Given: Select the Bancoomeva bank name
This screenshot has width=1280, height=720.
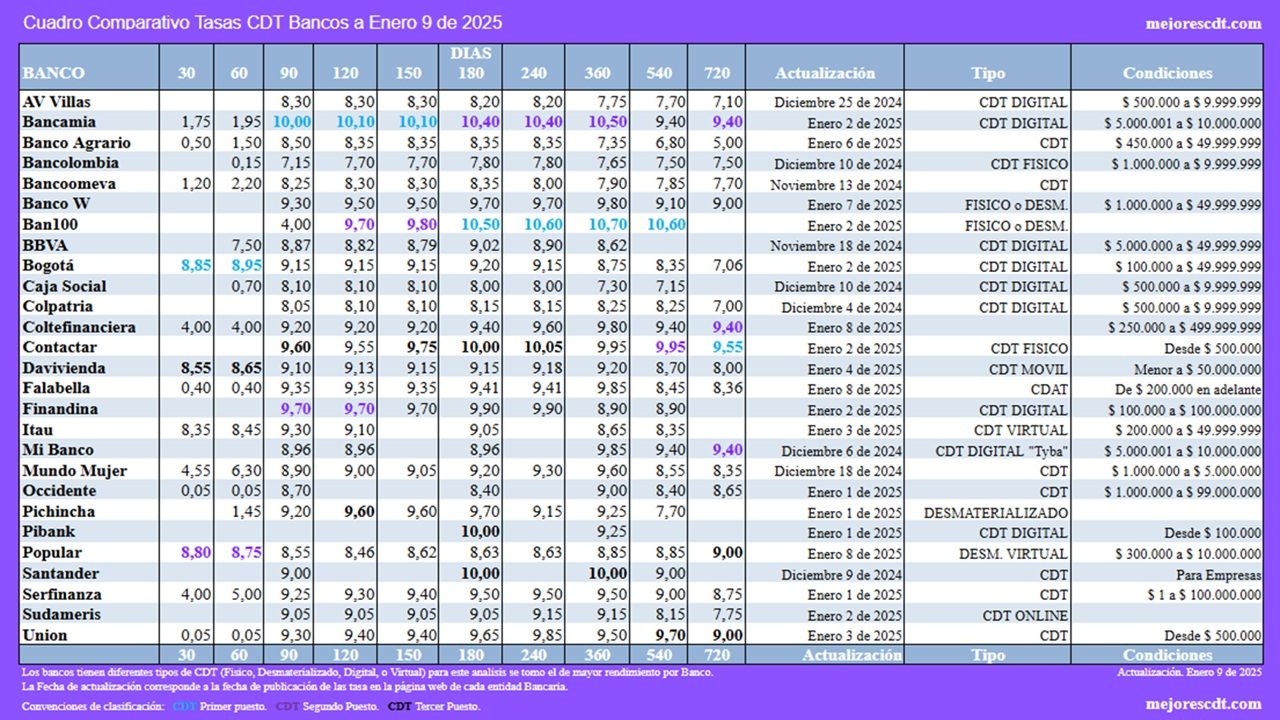Looking at the screenshot, I should tap(69, 184).
